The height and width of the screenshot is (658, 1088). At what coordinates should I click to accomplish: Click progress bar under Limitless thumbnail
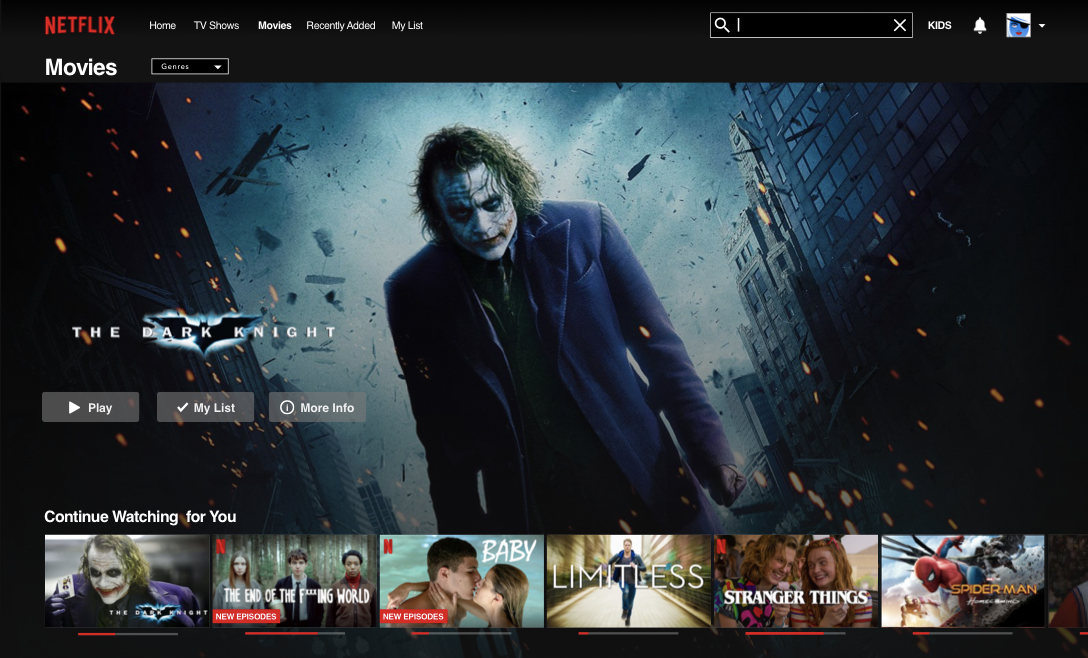[629, 634]
